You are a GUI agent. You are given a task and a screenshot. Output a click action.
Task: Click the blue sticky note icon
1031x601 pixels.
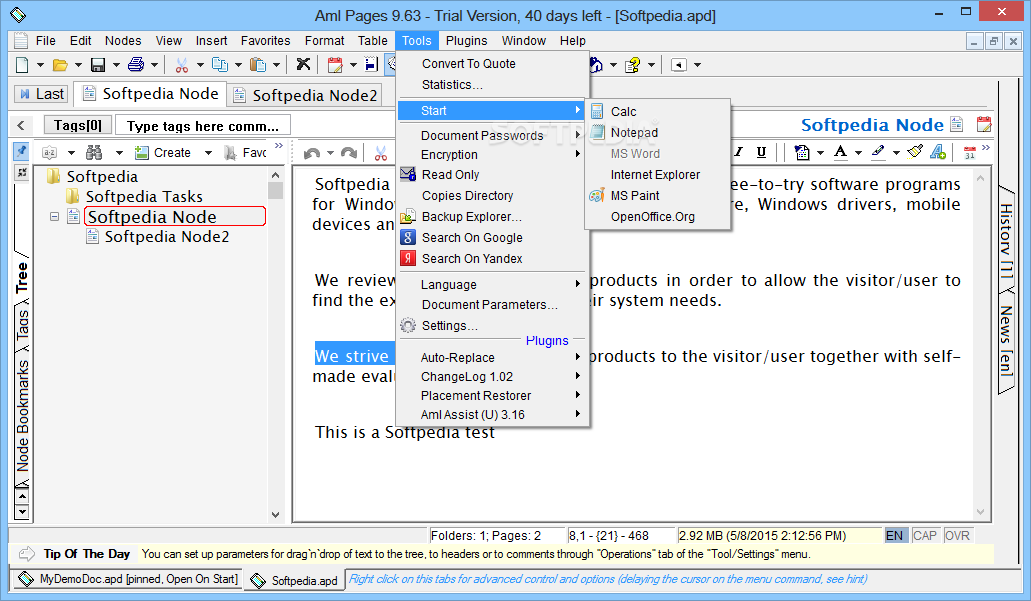[372, 64]
